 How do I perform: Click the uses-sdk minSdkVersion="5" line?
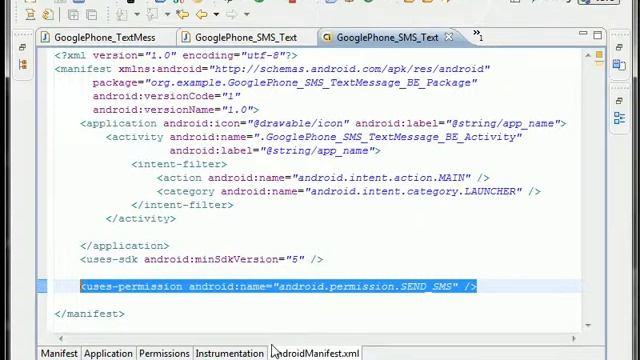click(202, 260)
